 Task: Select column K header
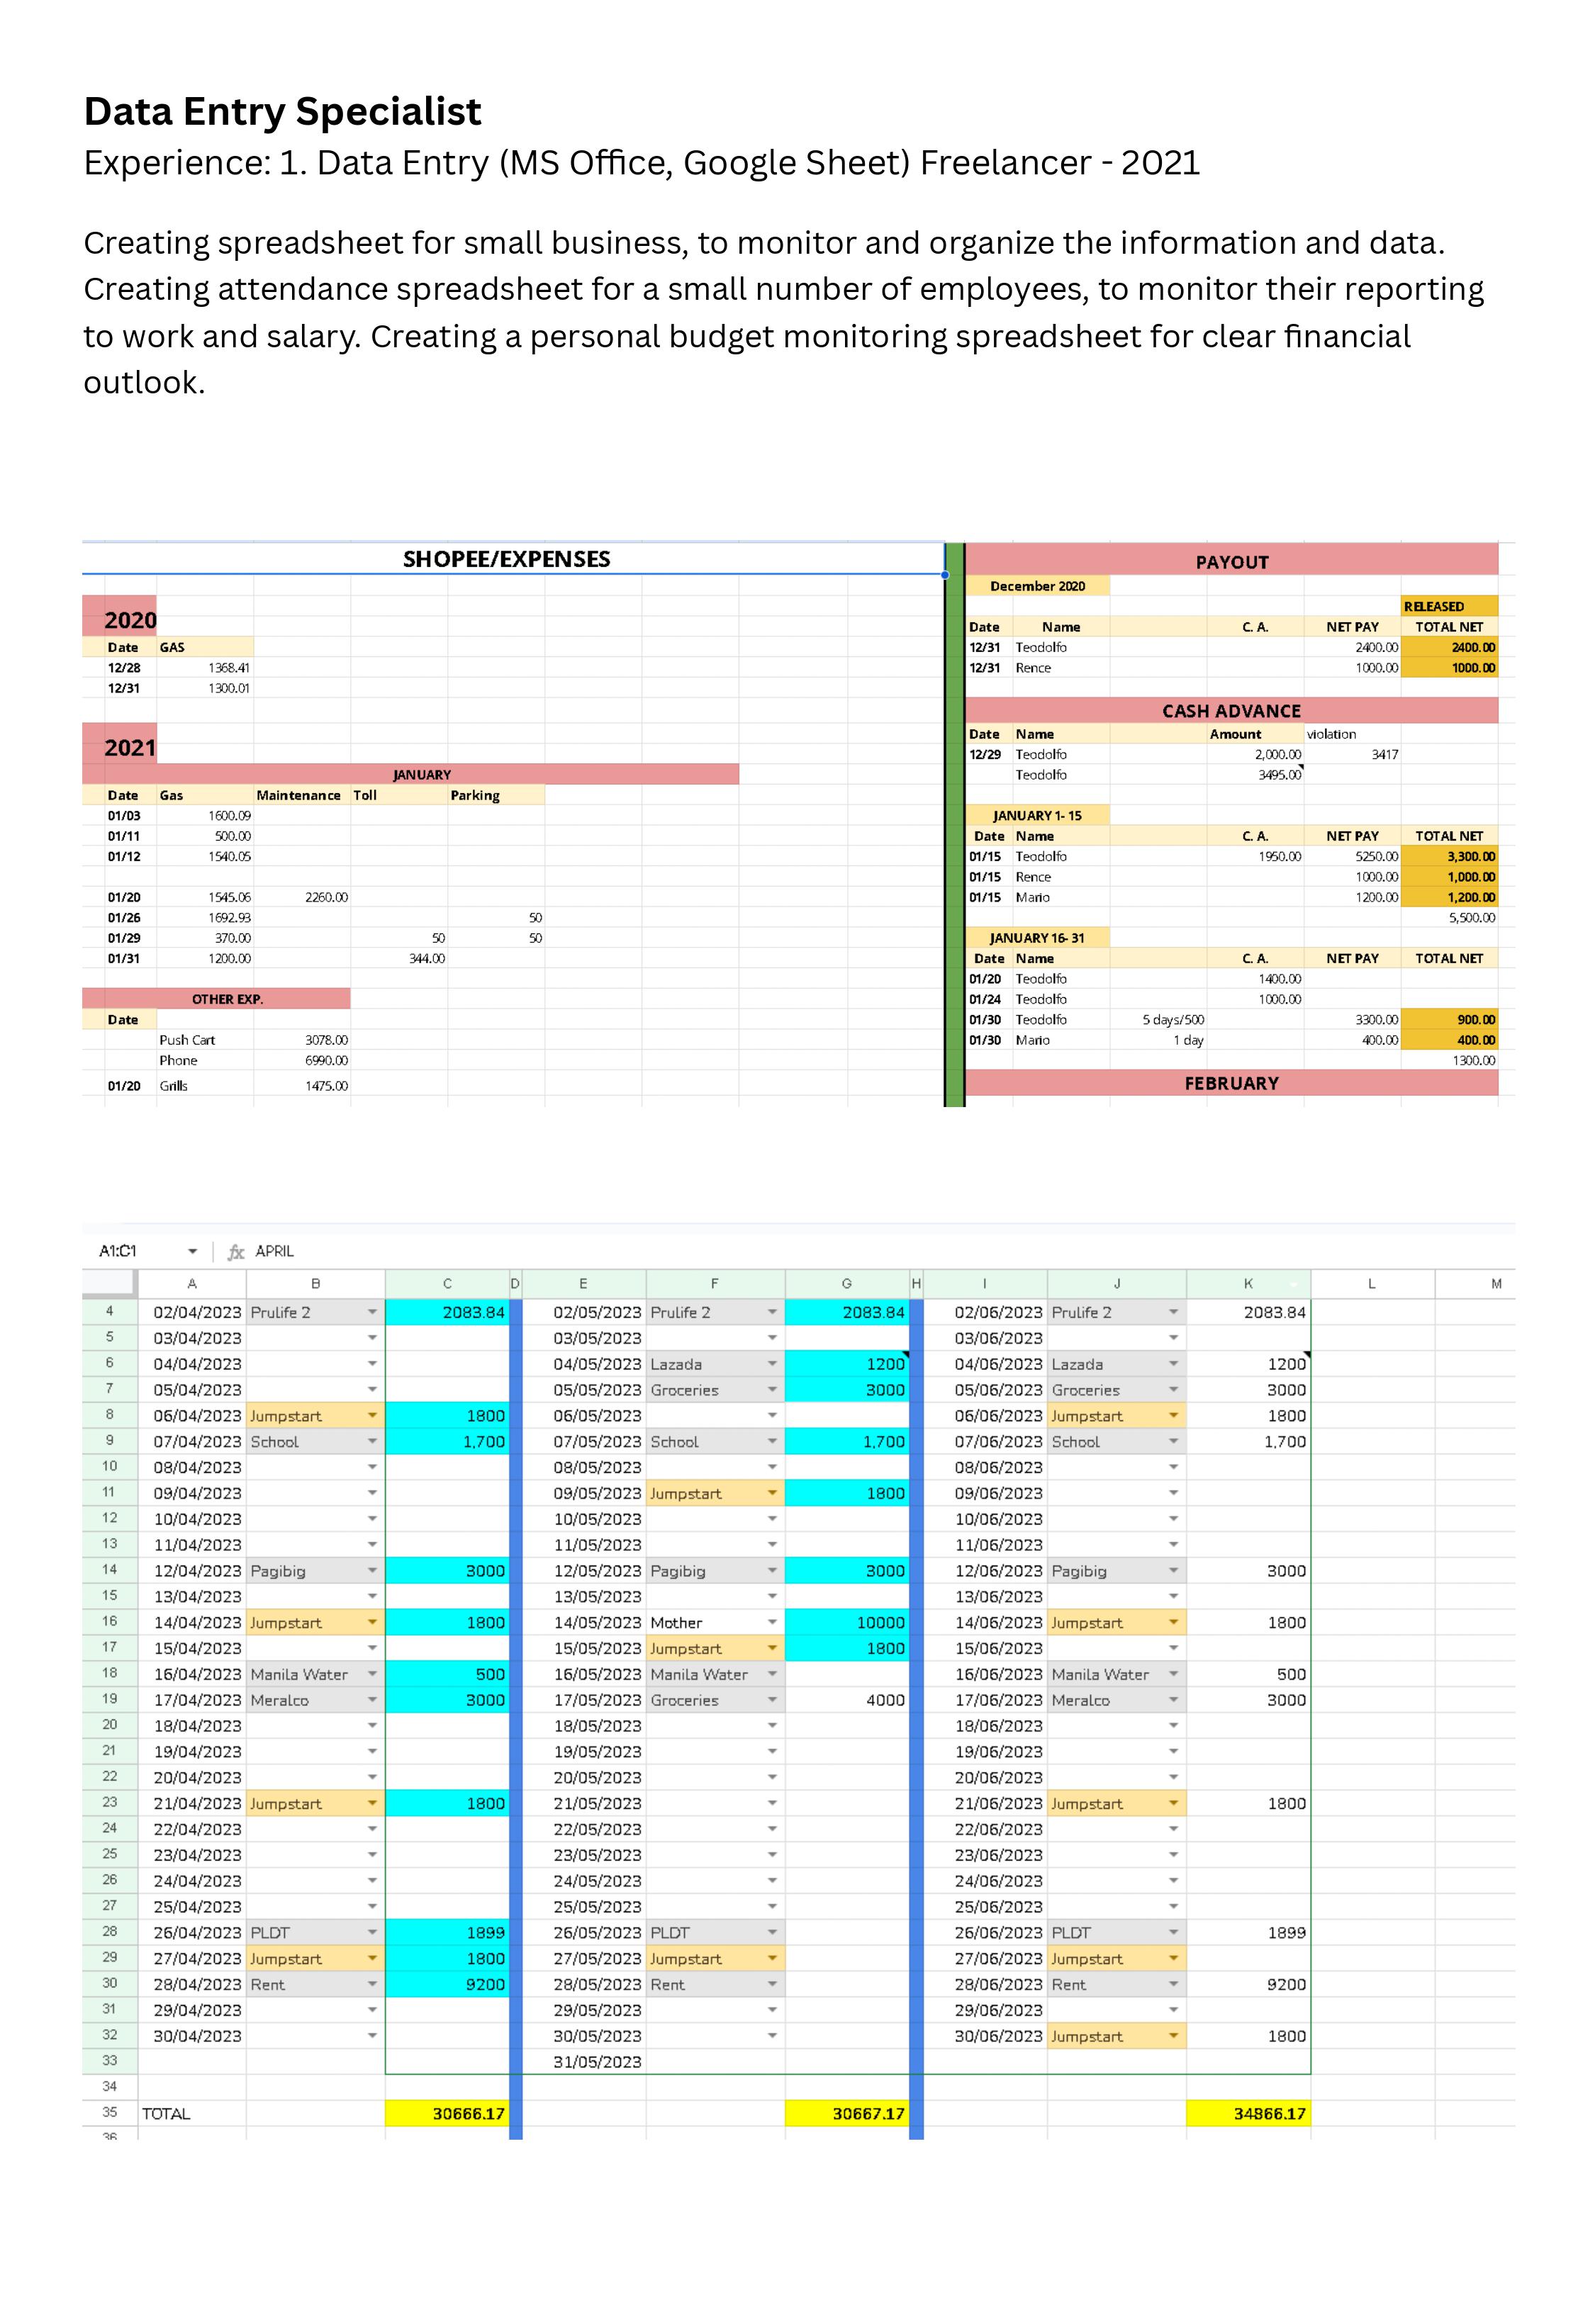(1248, 1284)
